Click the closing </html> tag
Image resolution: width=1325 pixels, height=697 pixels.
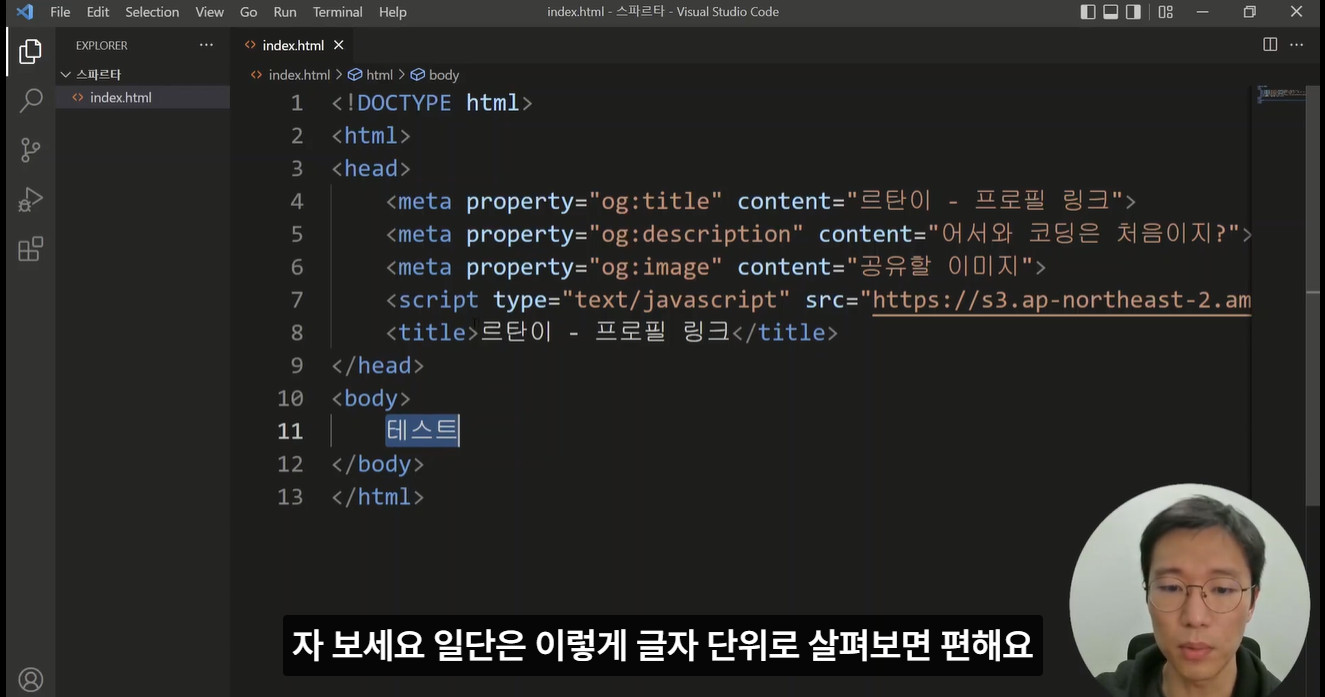click(378, 496)
